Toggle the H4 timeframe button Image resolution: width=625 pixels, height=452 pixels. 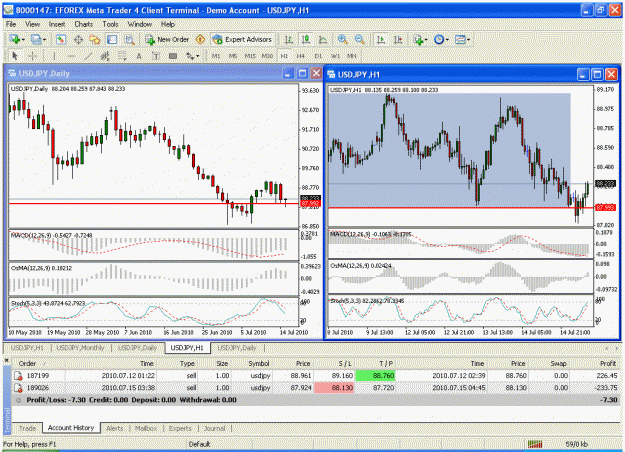click(301, 56)
